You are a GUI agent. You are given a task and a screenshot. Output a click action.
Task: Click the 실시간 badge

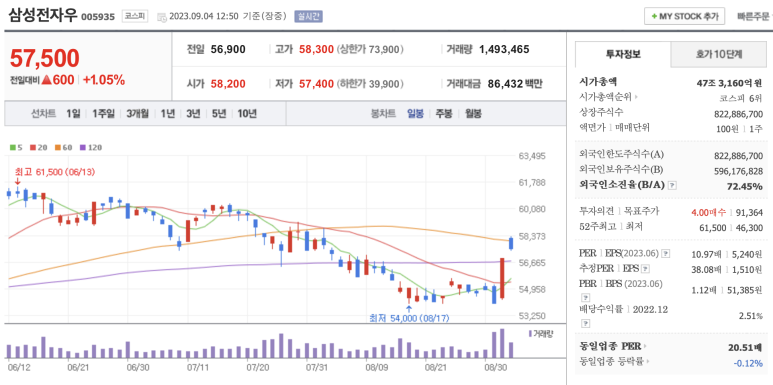309,16
